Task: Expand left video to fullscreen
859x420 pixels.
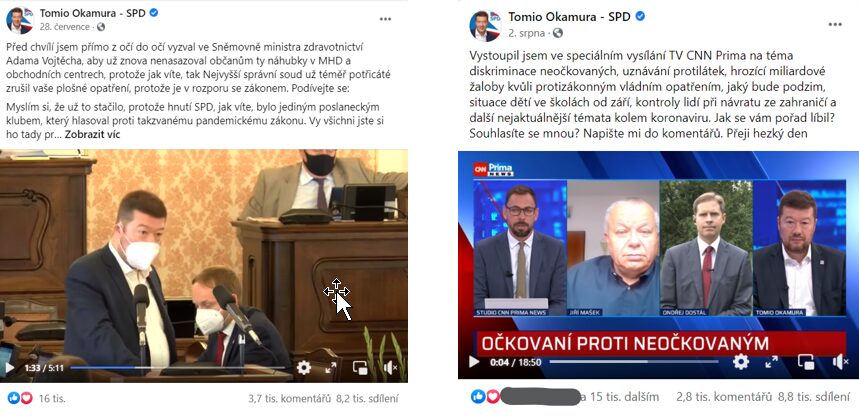Action: pos(331,368)
